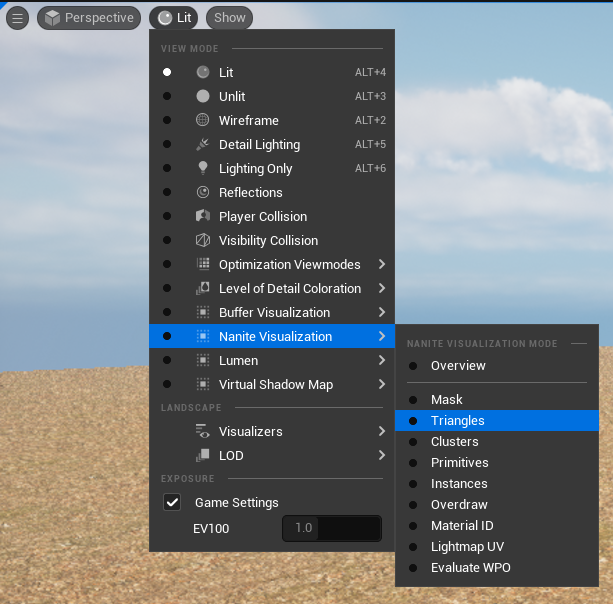Click the Lit label in viewport toolbar

click(184, 18)
